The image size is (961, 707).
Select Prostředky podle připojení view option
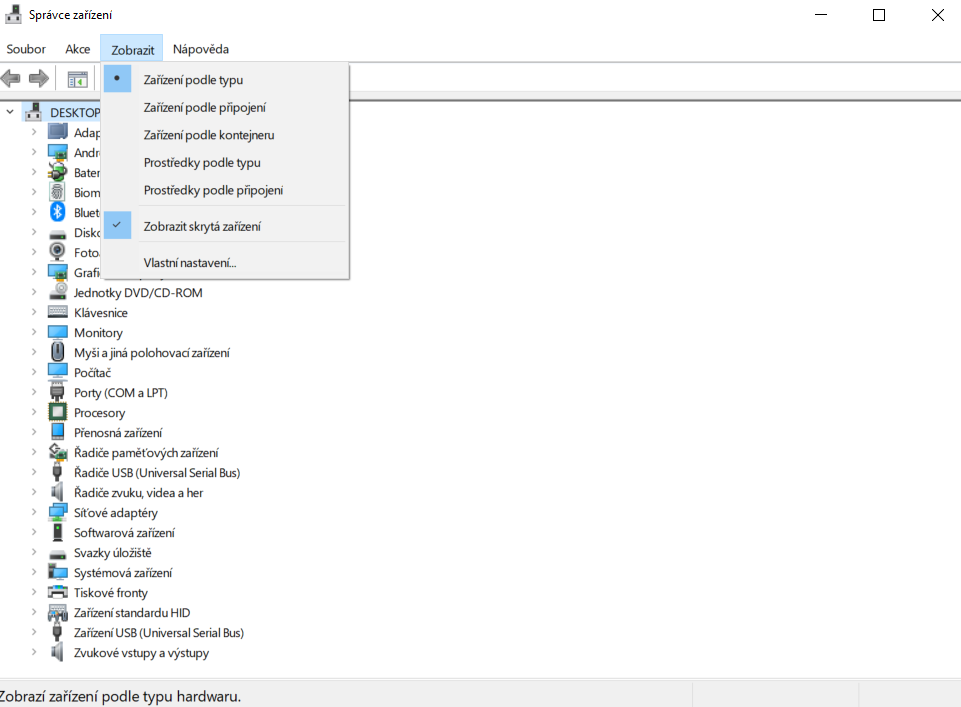tap(226, 190)
